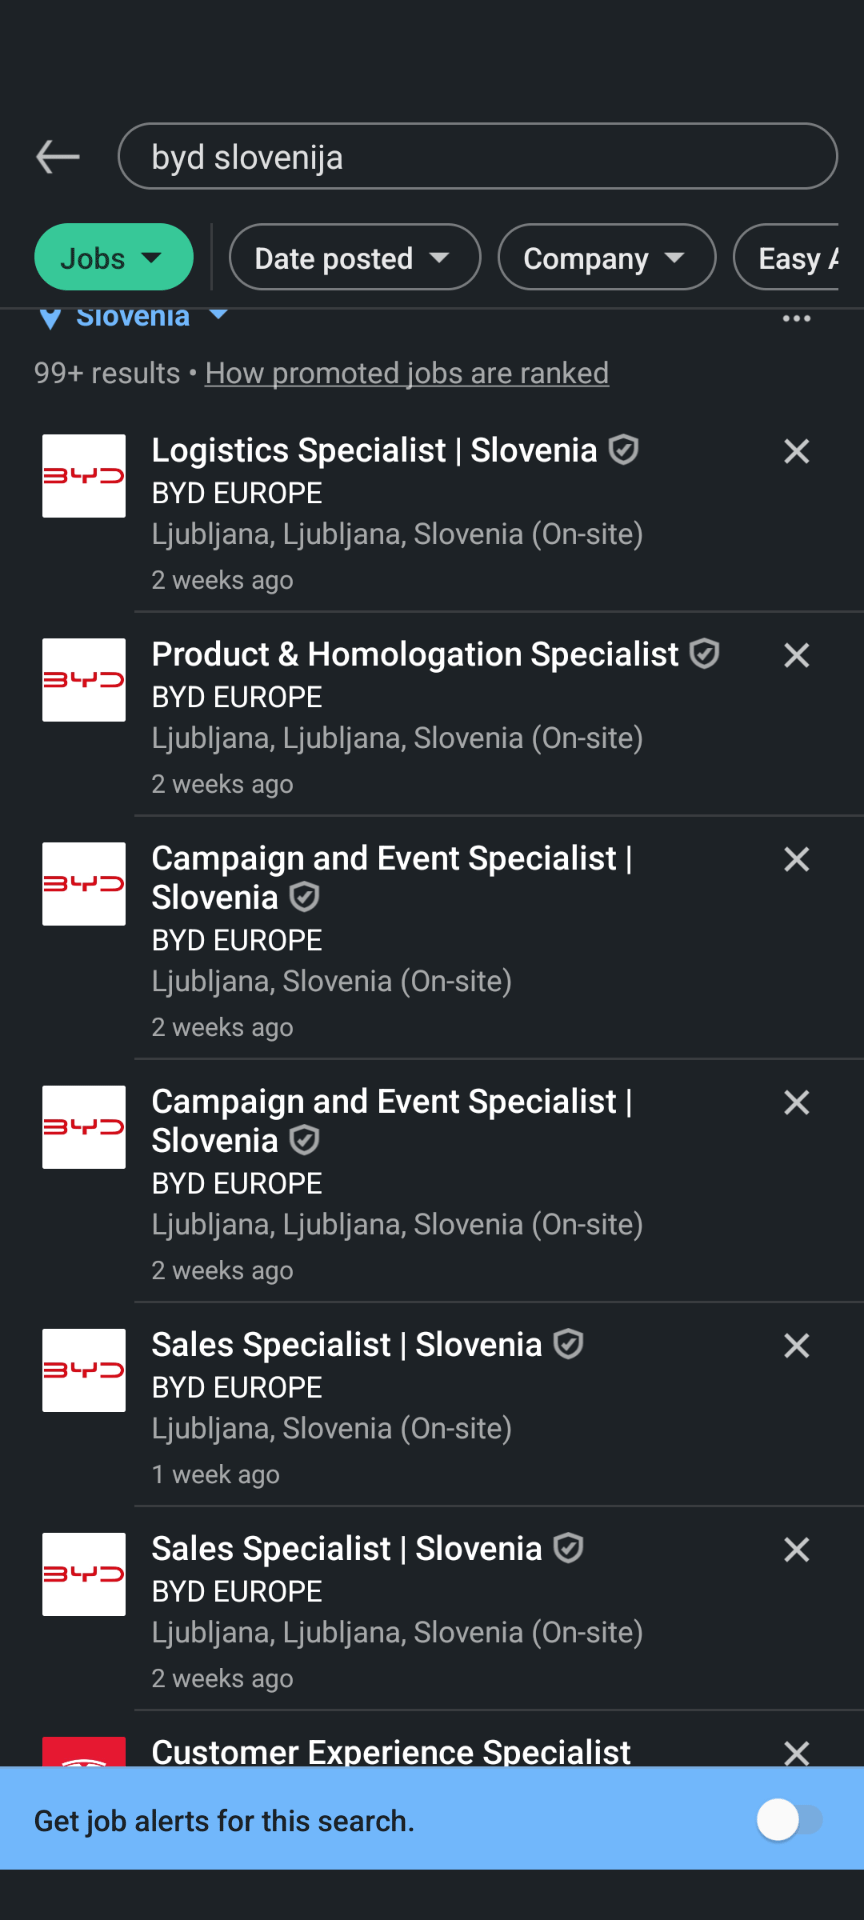Open the Logistics Specialist | Slovenia job

374,451
